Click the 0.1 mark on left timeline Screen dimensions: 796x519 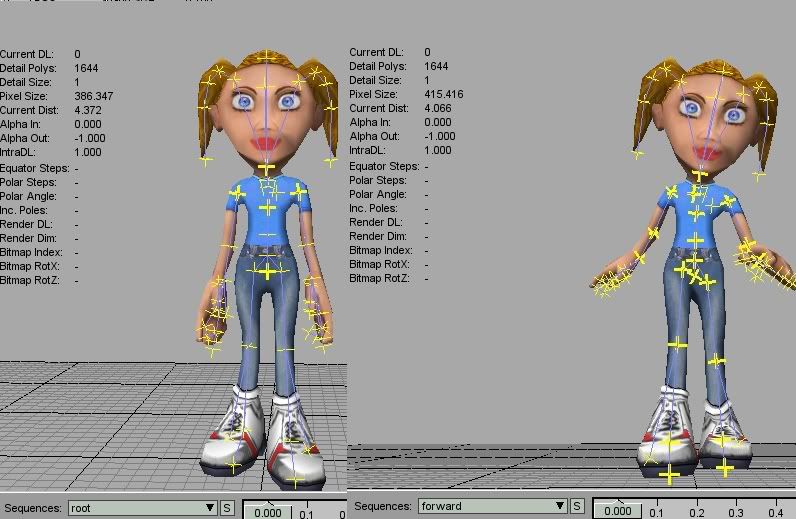(307, 514)
